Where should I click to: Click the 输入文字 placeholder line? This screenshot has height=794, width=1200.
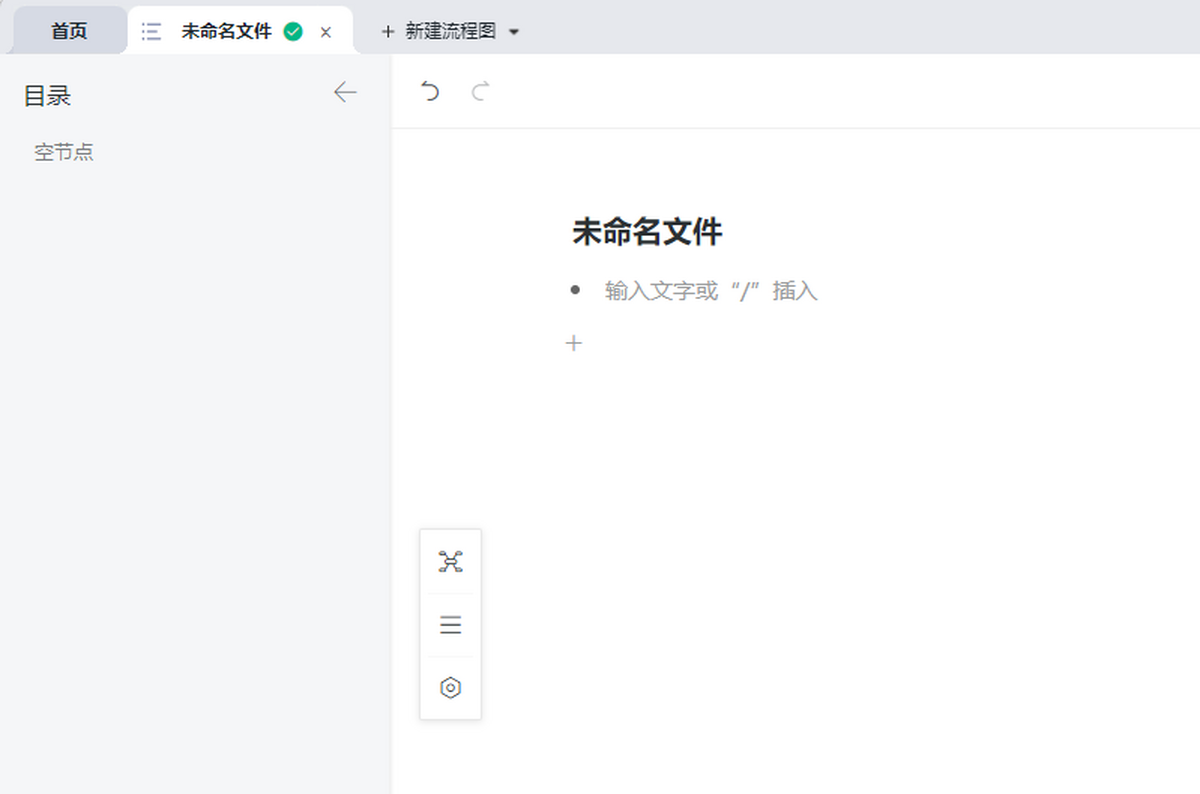(711, 291)
